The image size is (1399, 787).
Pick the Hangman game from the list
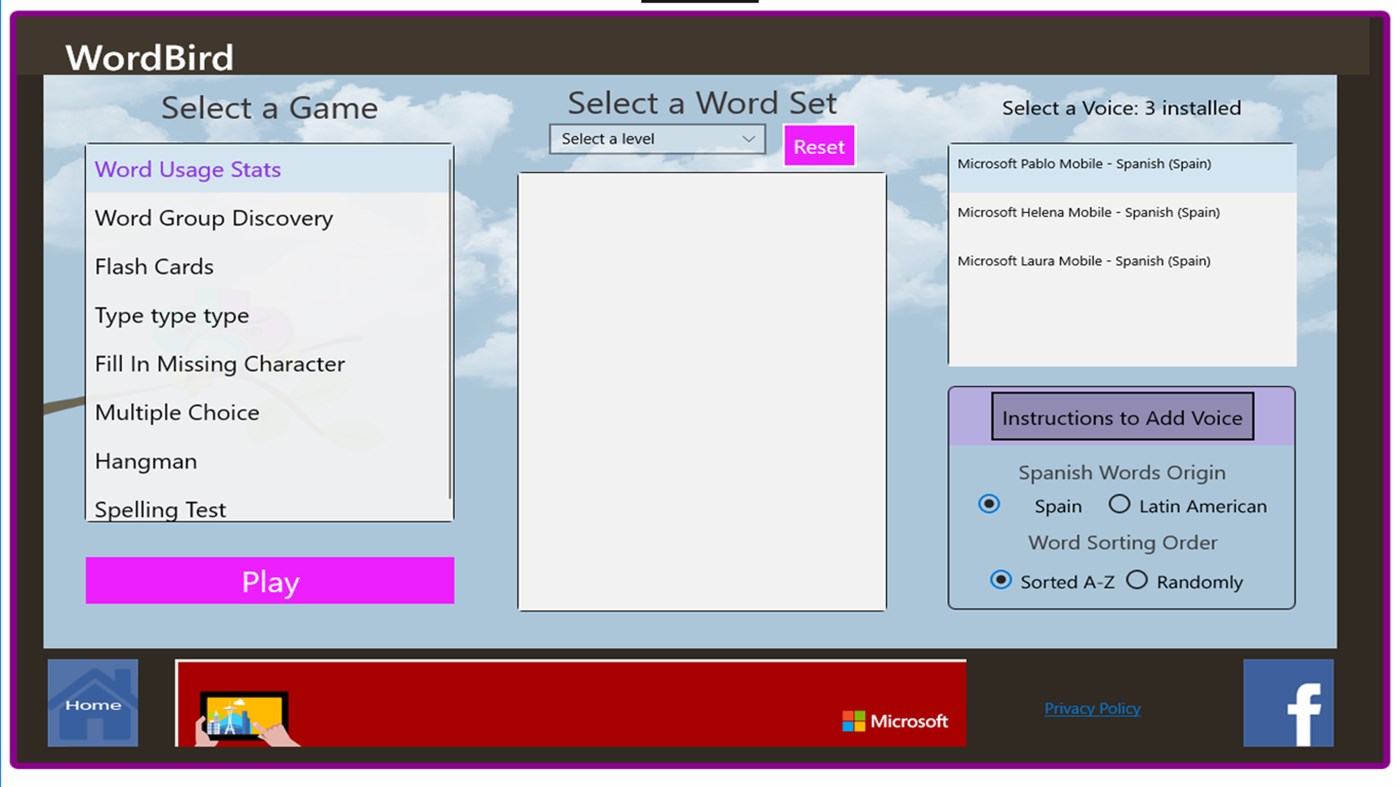click(145, 461)
